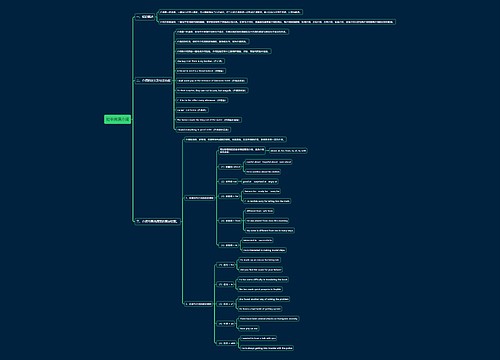Select the 'interested in, successful in' node
The height and width of the screenshot is (360, 500).
[x=258, y=240]
